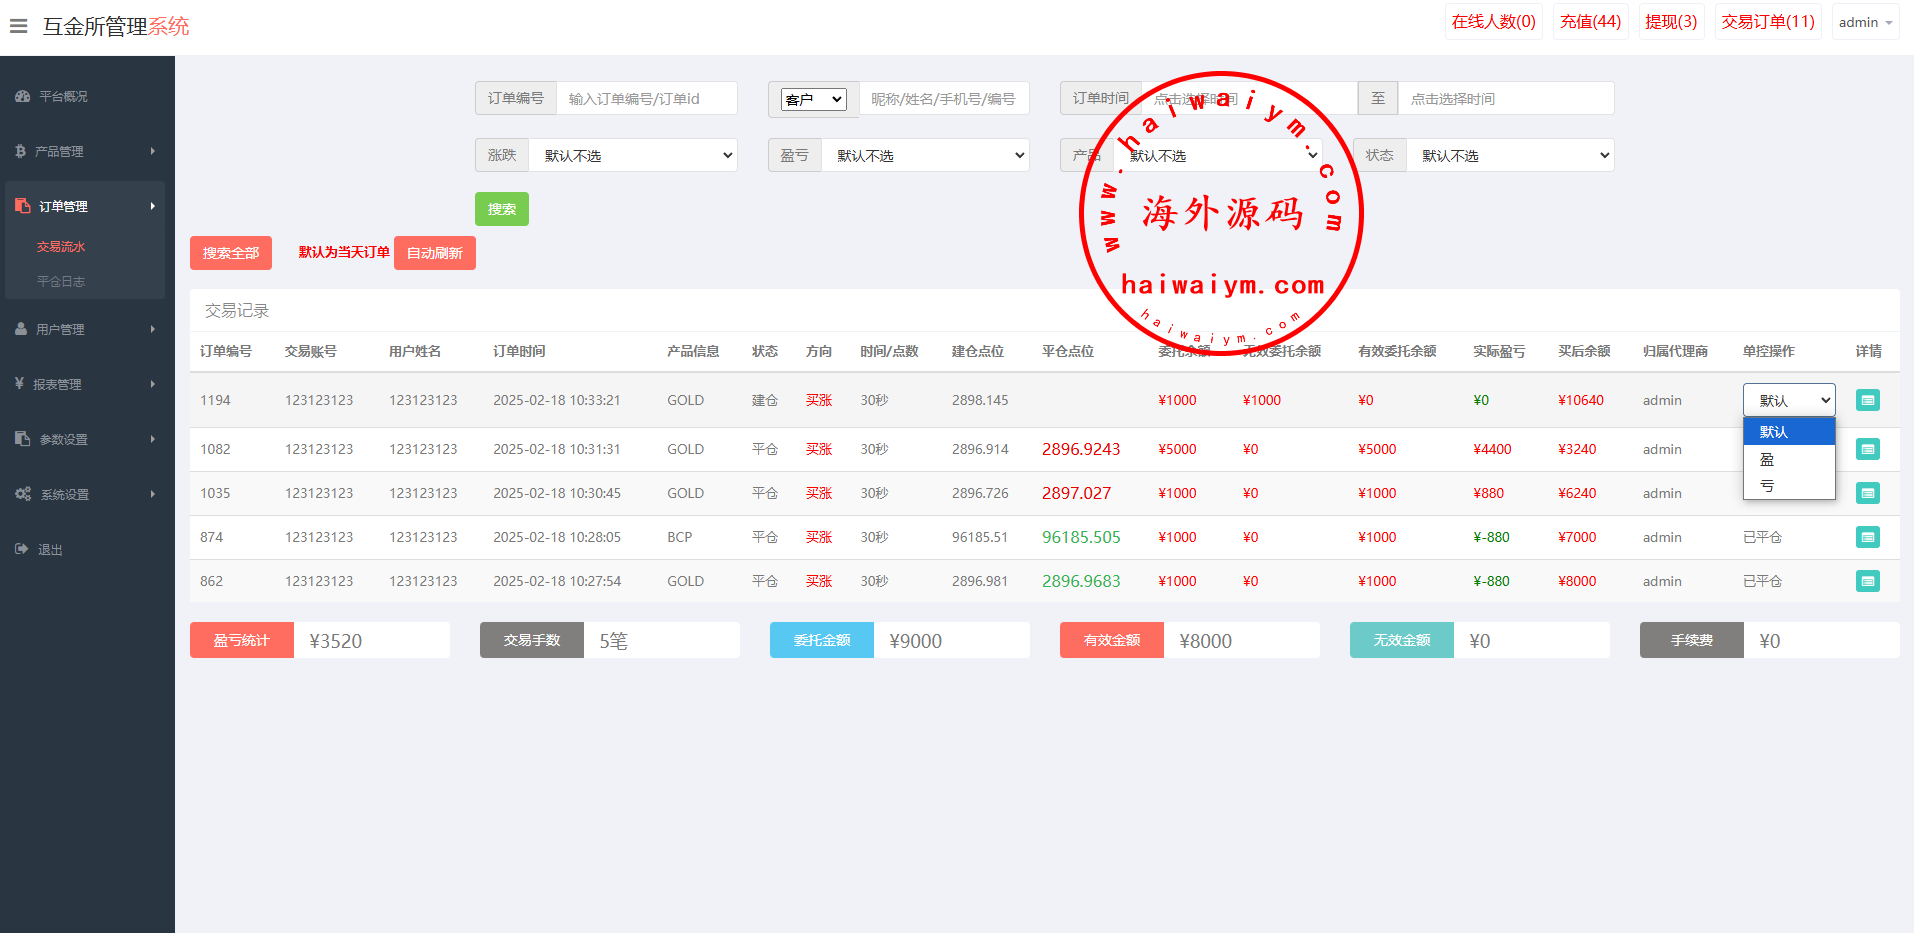Toggle the 自动刷新 button
The height and width of the screenshot is (933, 1914).
tap(435, 253)
